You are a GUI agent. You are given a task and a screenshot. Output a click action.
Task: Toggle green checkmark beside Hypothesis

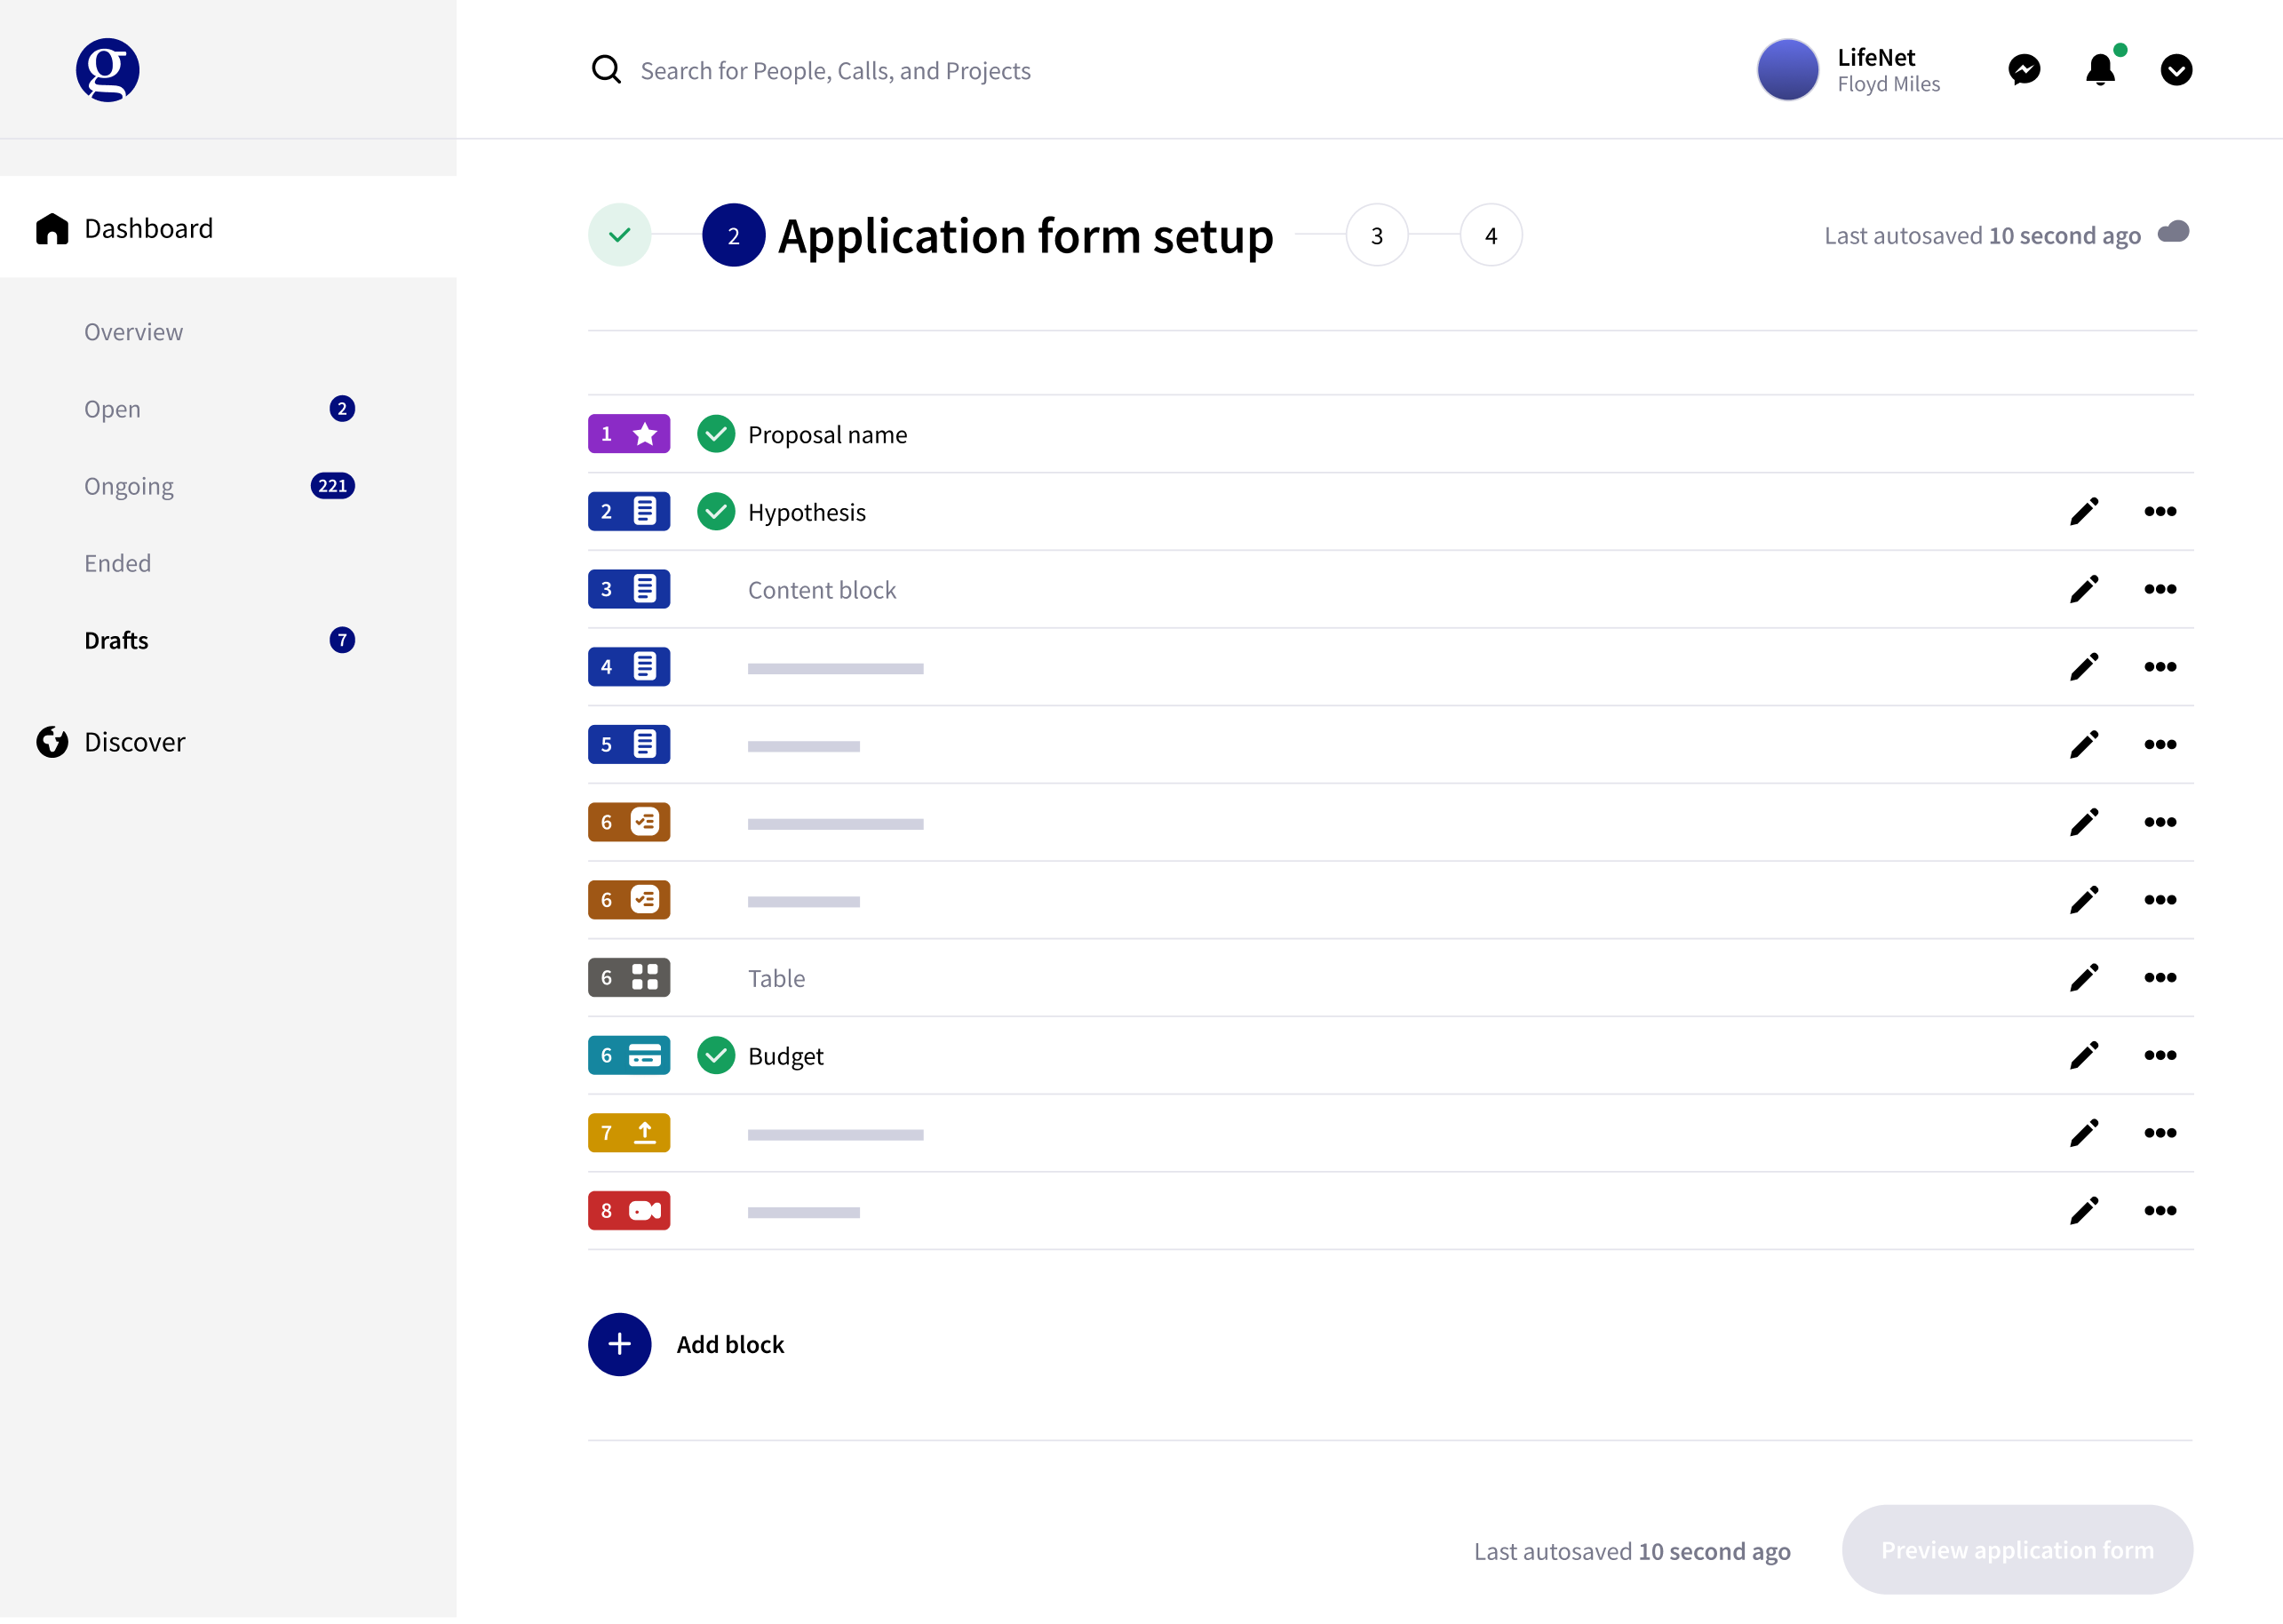click(716, 512)
